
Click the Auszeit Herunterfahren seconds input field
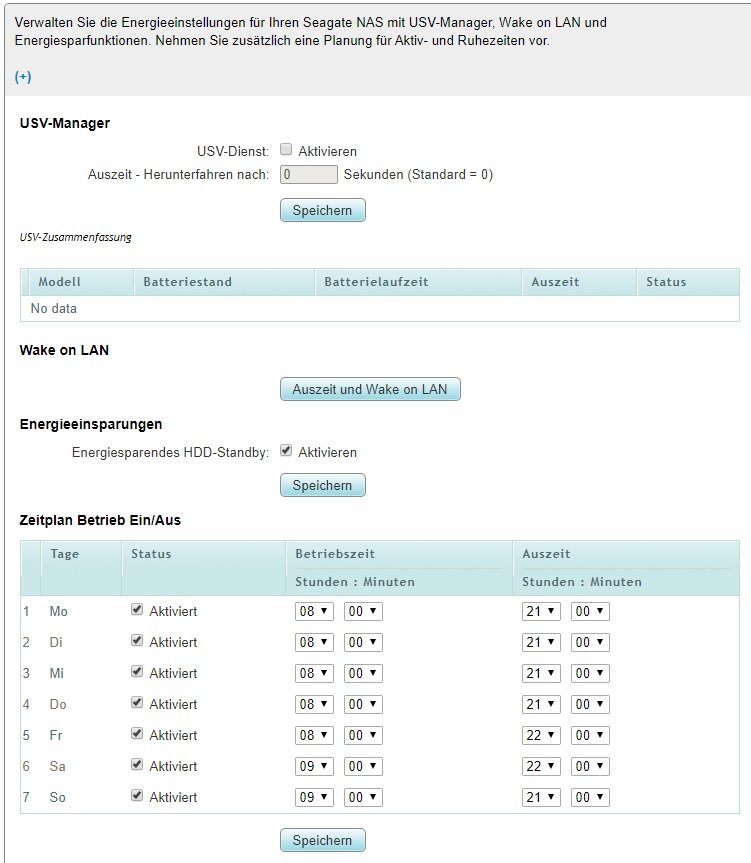click(x=309, y=174)
